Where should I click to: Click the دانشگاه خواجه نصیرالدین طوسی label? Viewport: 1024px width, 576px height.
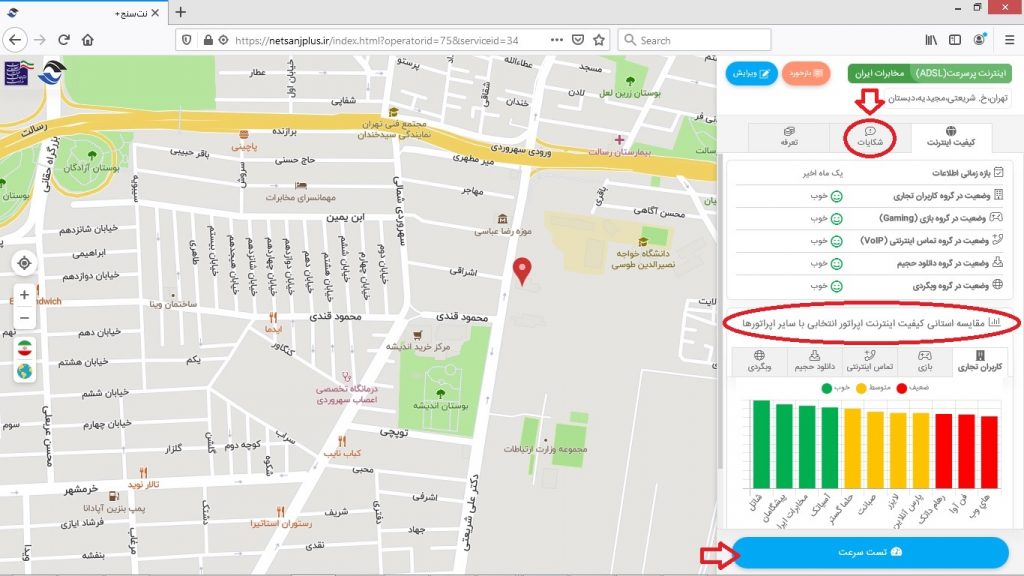coord(643,259)
